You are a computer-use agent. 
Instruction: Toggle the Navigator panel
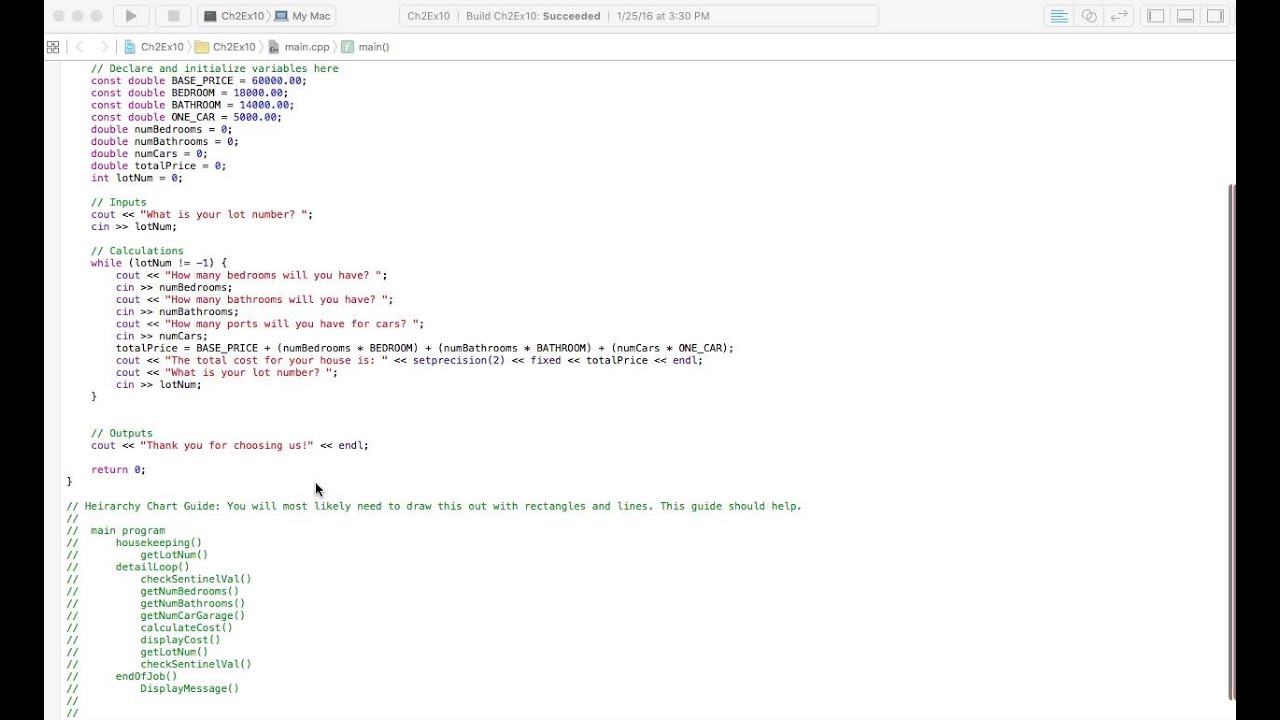click(x=1156, y=16)
